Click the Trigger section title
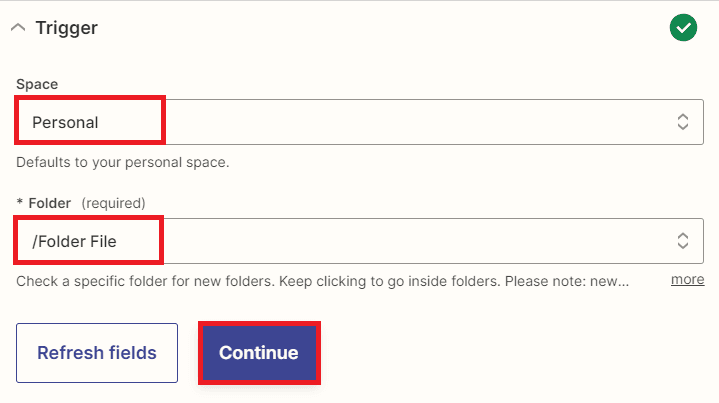This screenshot has height=403, width=719. pos(66,28)
